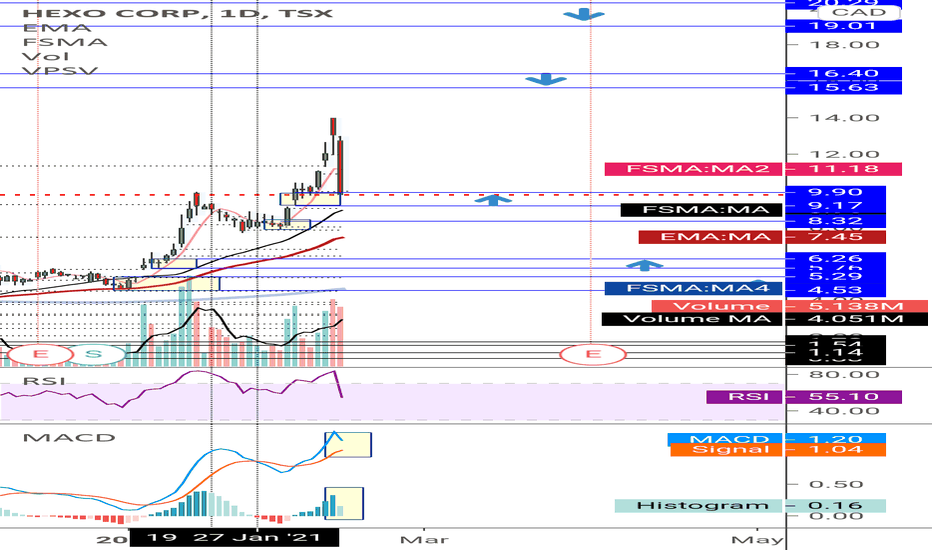Select the blue up arrow near 9.90 line

(x=493, y=200)
